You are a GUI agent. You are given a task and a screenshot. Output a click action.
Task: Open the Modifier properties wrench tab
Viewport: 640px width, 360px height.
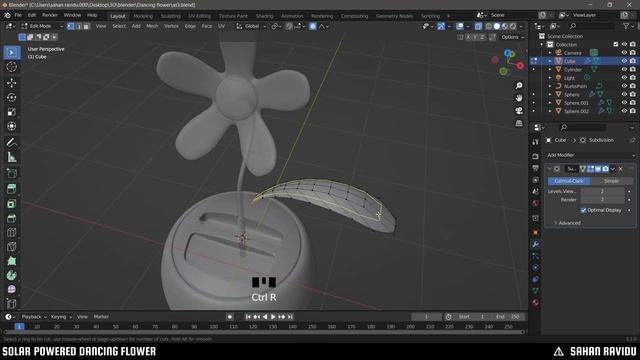tap(535, 244)
